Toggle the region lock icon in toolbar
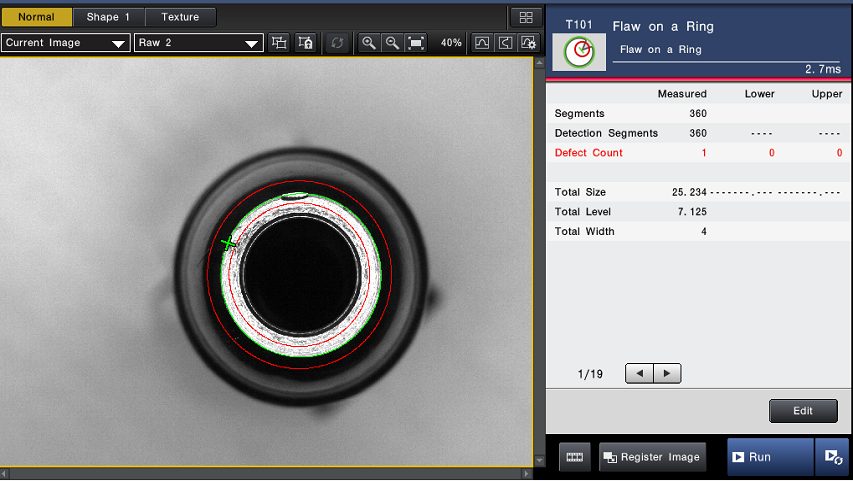 tap(306, 43)
